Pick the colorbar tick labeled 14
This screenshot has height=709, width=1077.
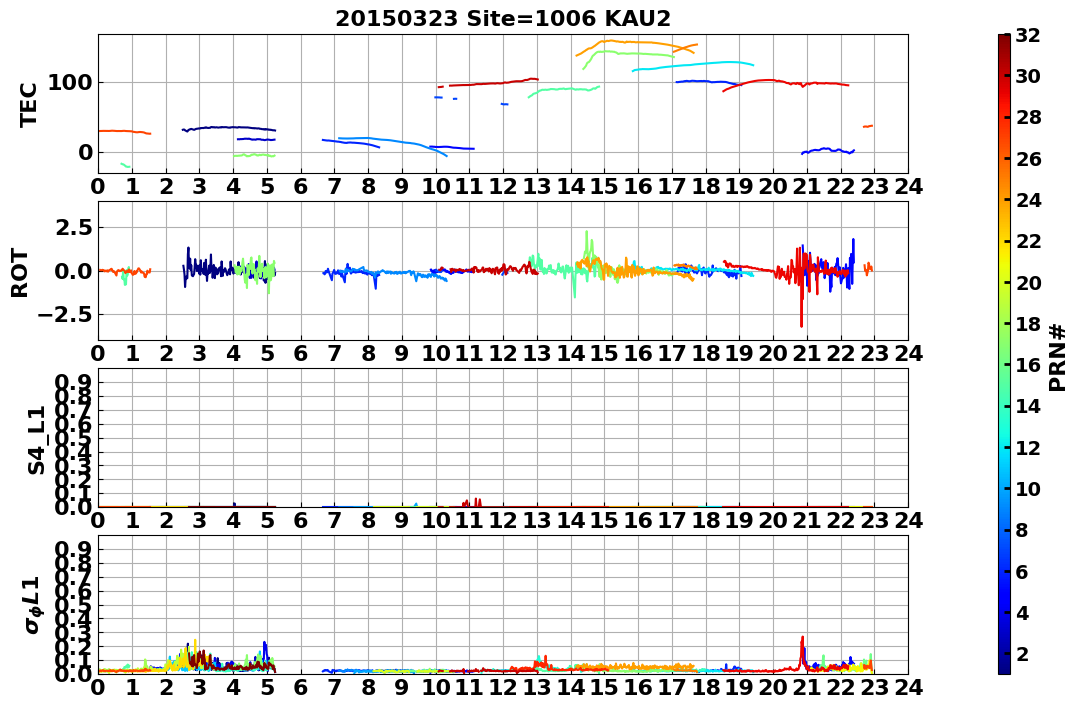[x=1028, y=406]
